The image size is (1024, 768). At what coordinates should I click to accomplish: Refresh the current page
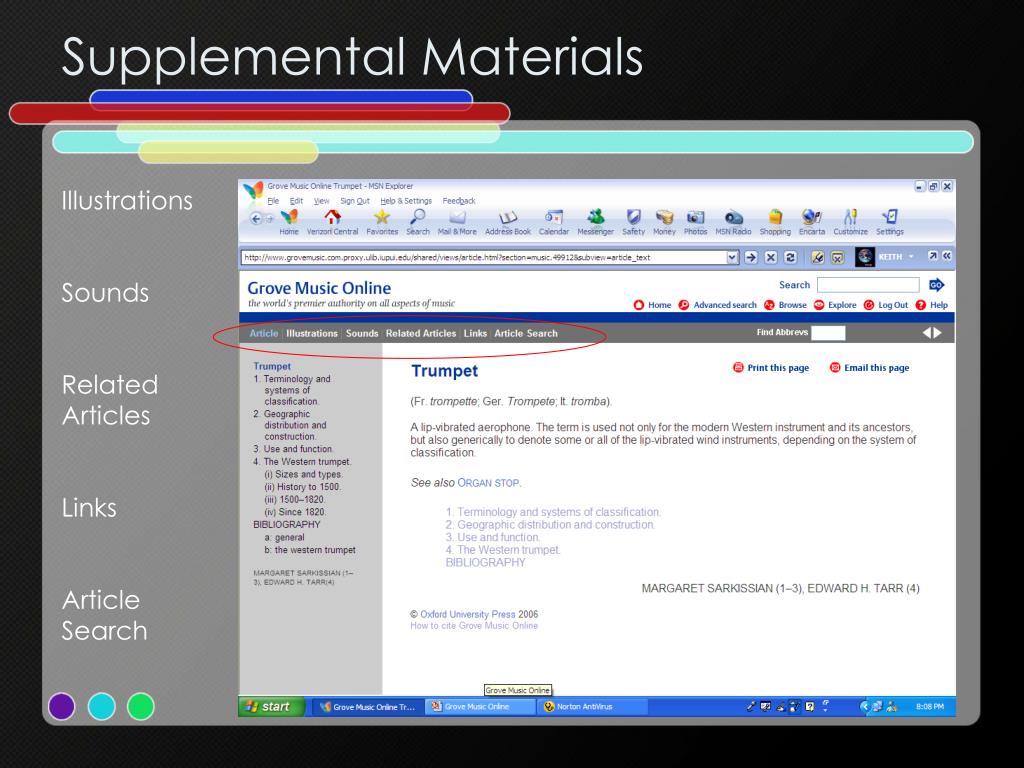790,257
